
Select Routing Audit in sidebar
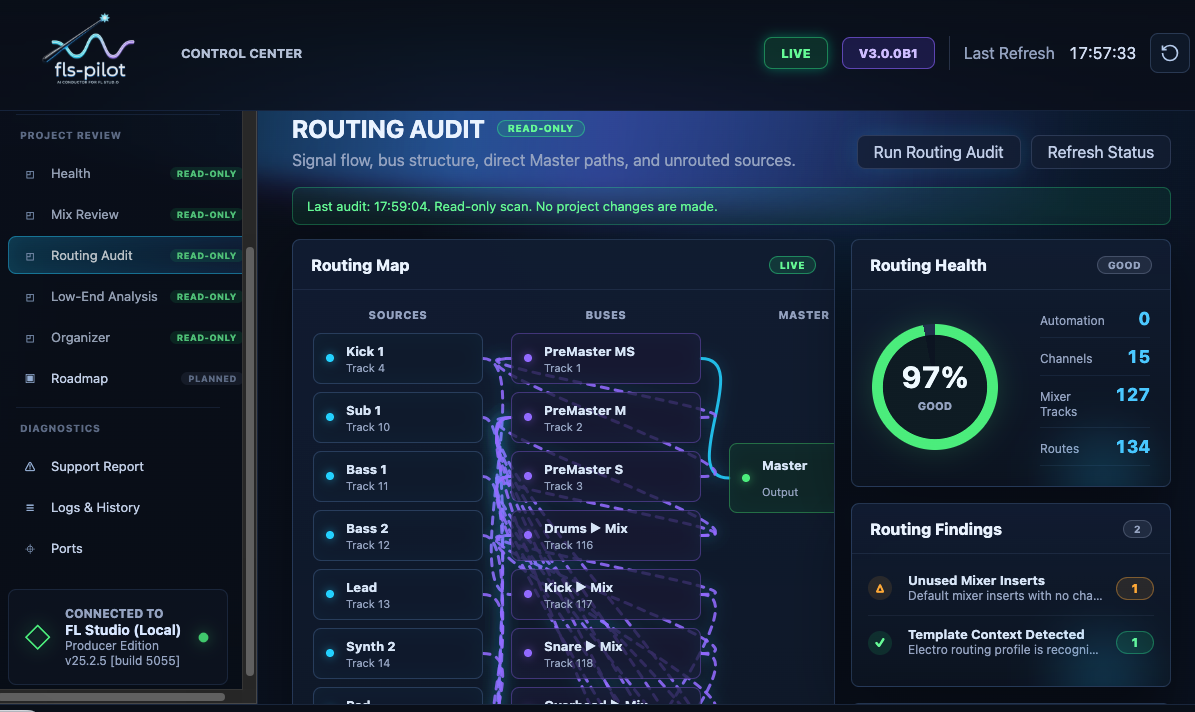click(125, 255)
